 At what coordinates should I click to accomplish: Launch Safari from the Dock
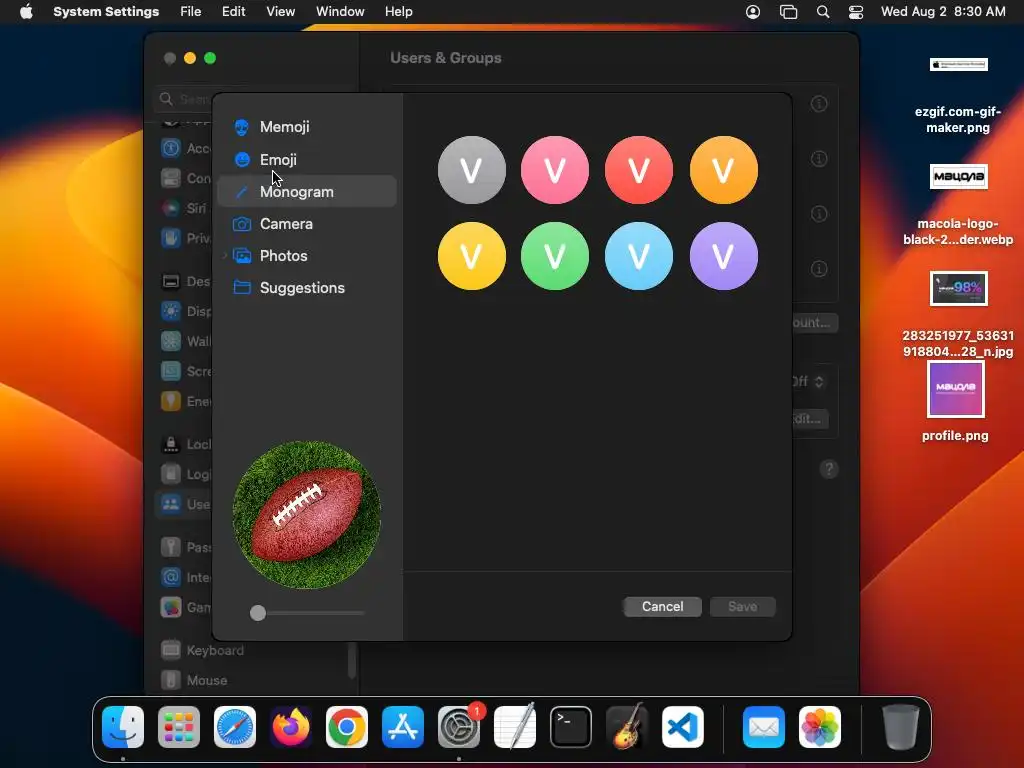click(x=235, y=727)
